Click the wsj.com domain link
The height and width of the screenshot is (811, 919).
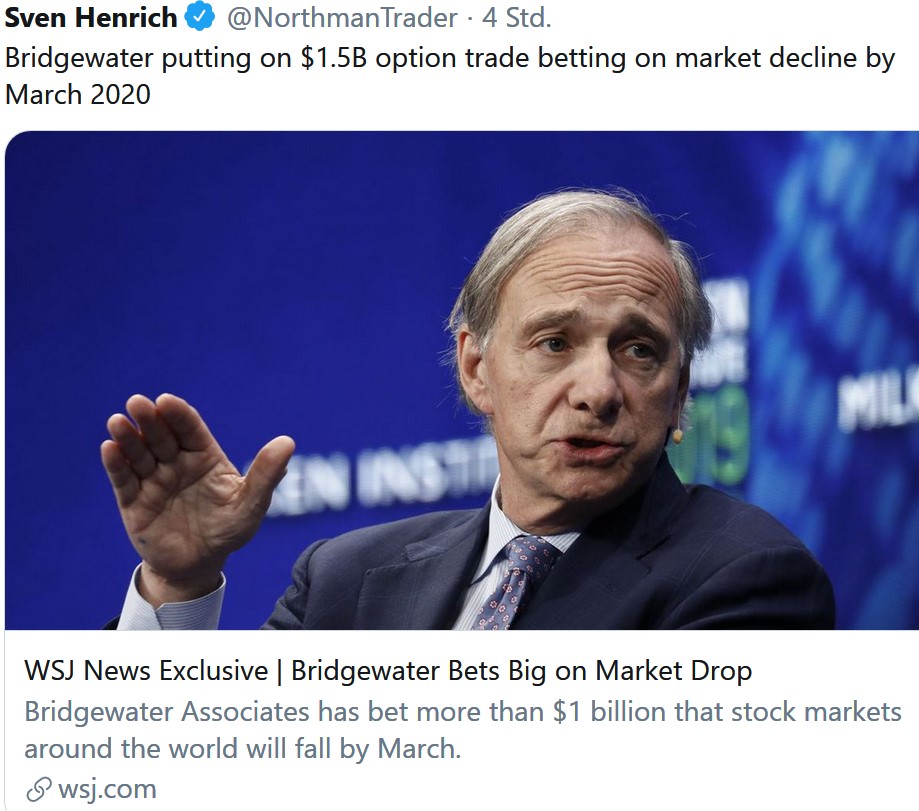coord(107,789)
